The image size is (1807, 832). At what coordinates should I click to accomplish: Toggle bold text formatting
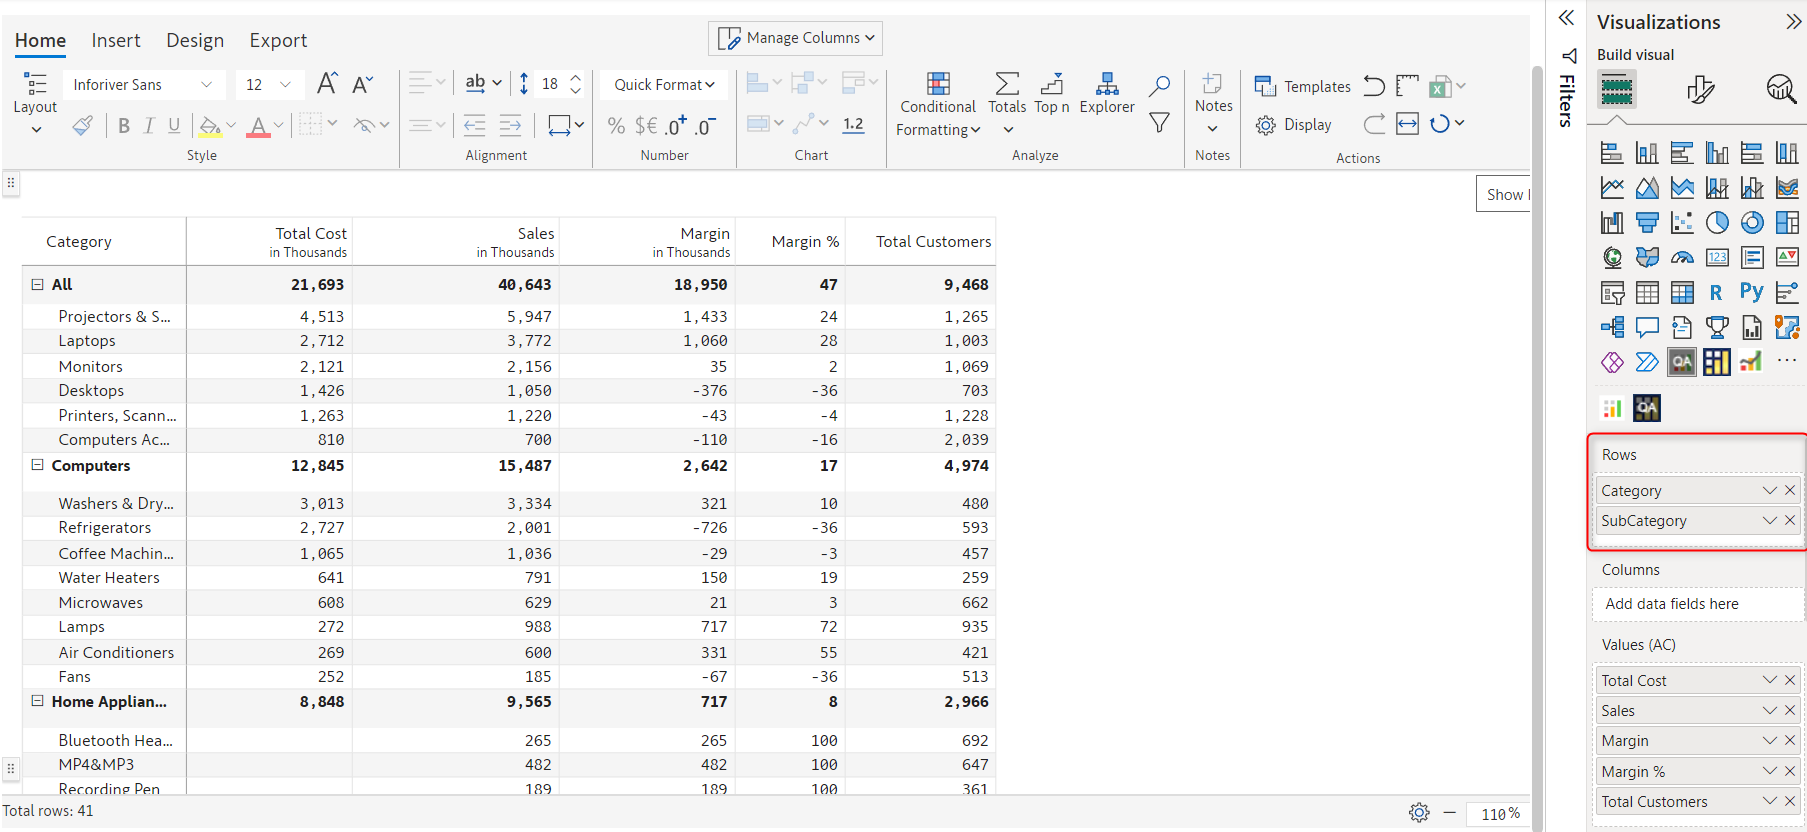pos(124,126)
